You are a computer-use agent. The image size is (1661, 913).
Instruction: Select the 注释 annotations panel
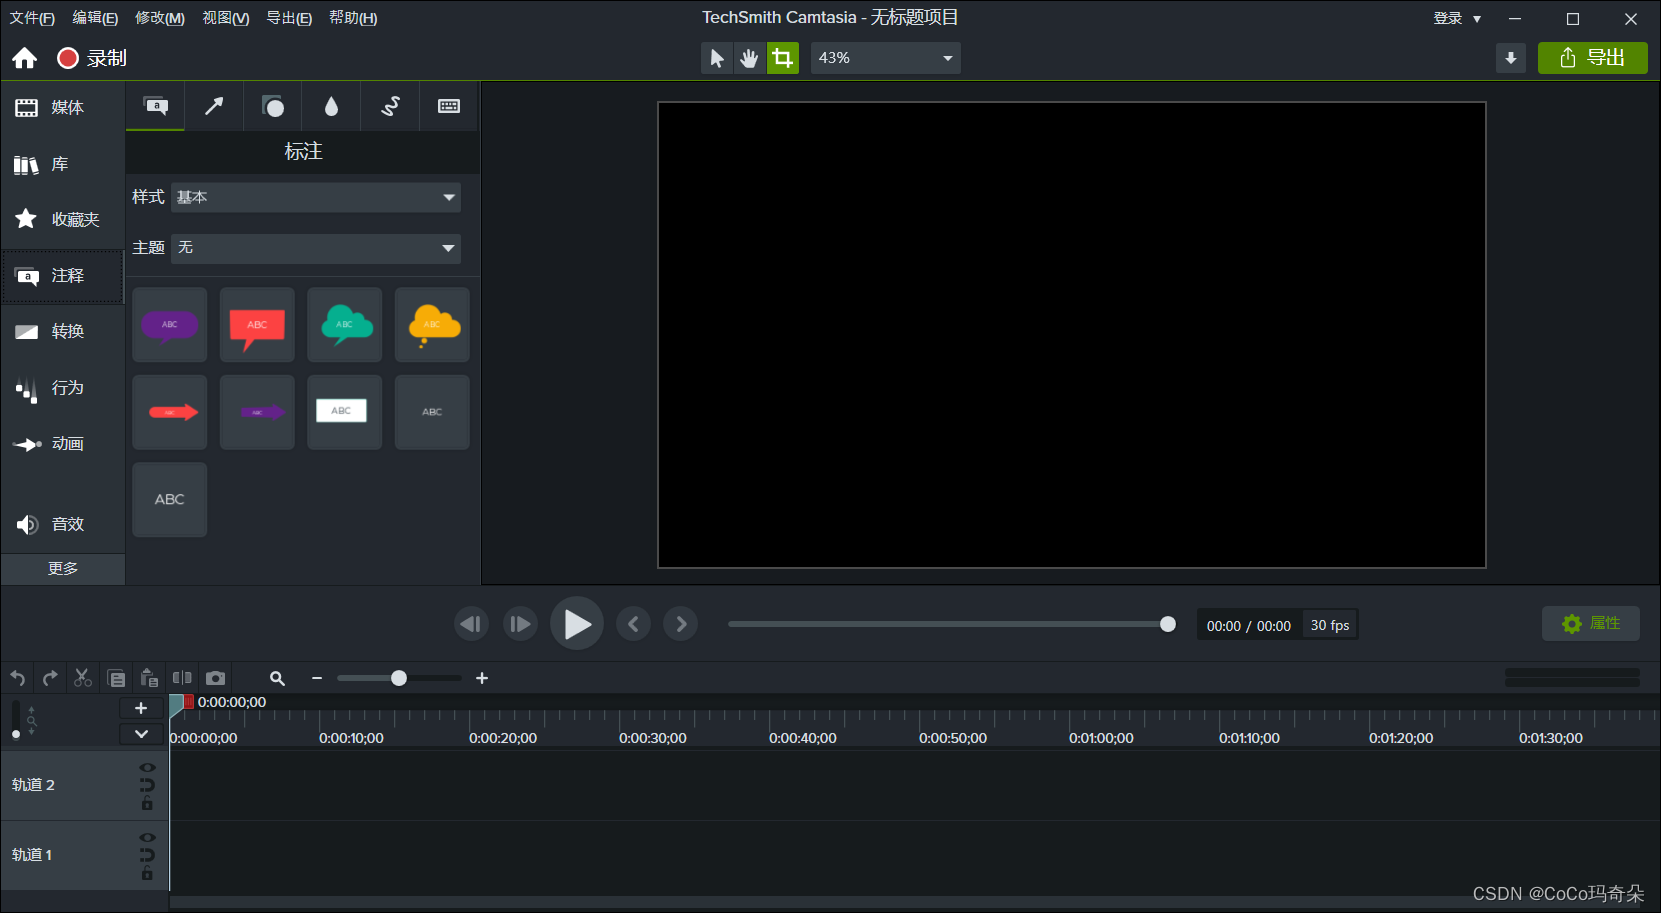click(x=62, y=276)
